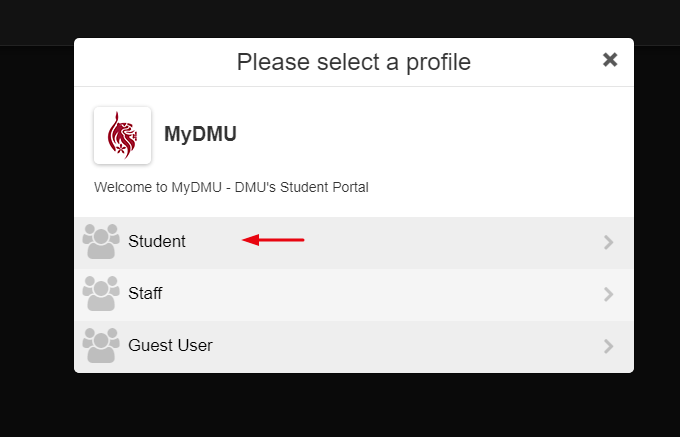Expand the Staff row chevron

(x=608, y=294)
